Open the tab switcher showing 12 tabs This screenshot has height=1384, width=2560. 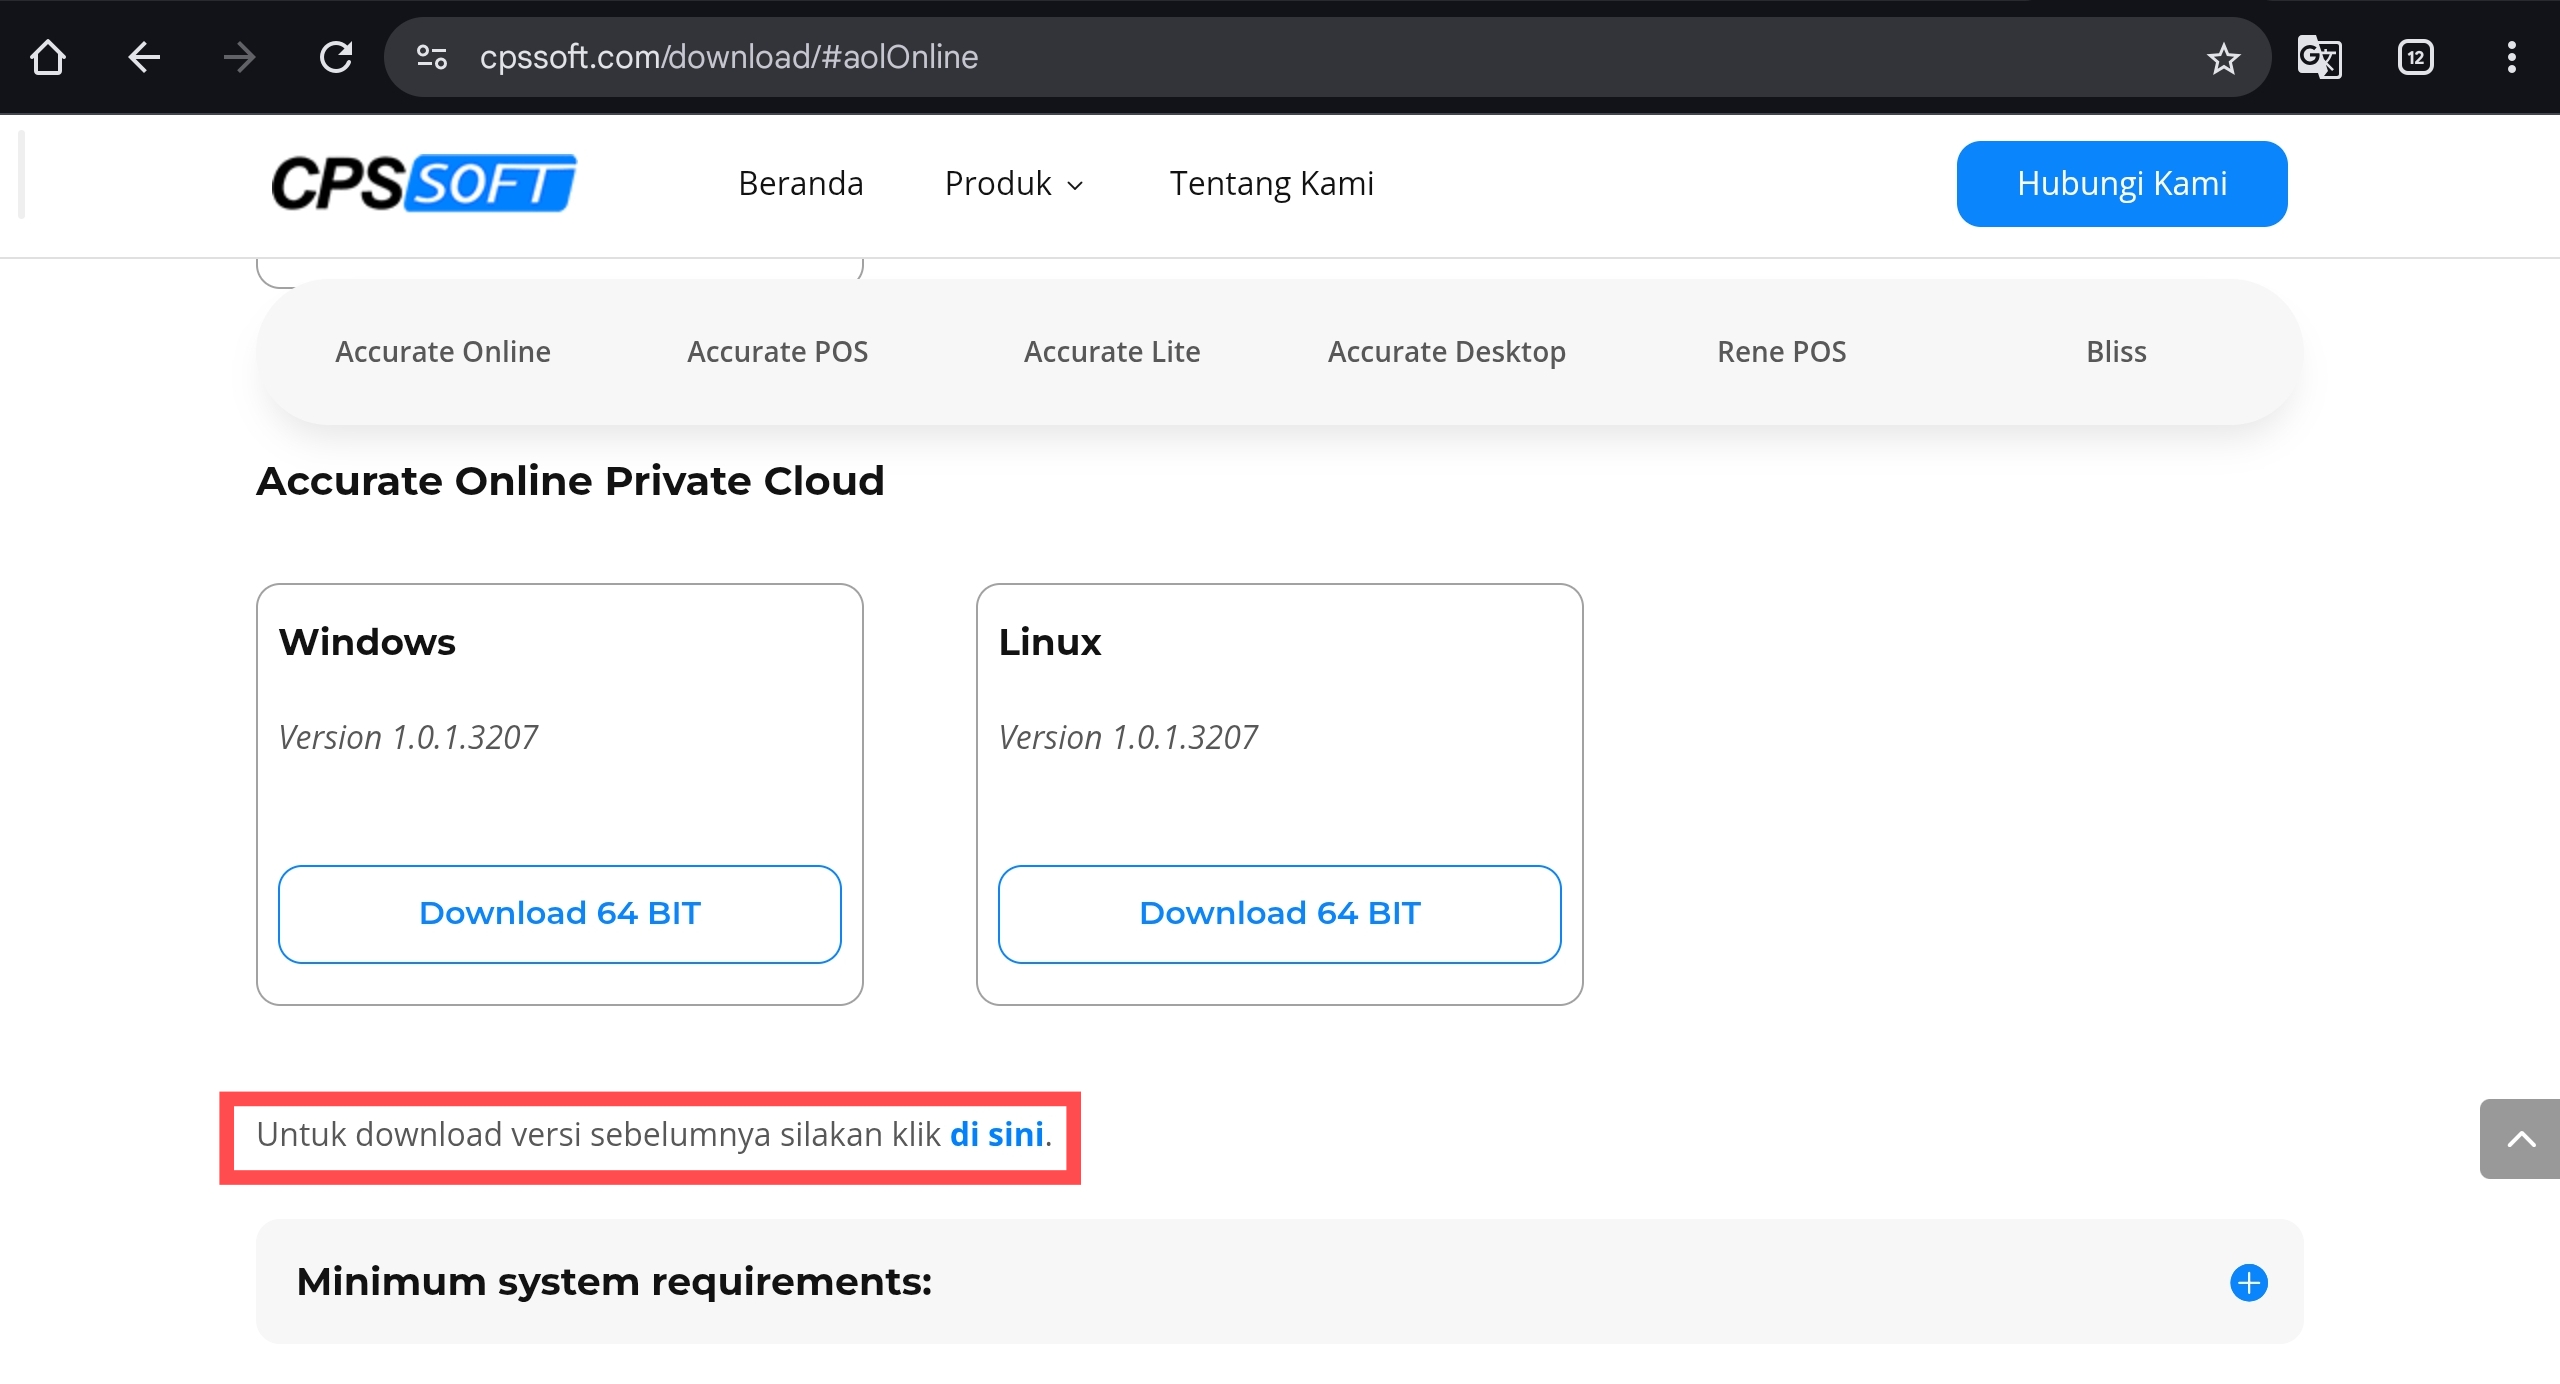pyautogui.click(x=2415, y=57)
